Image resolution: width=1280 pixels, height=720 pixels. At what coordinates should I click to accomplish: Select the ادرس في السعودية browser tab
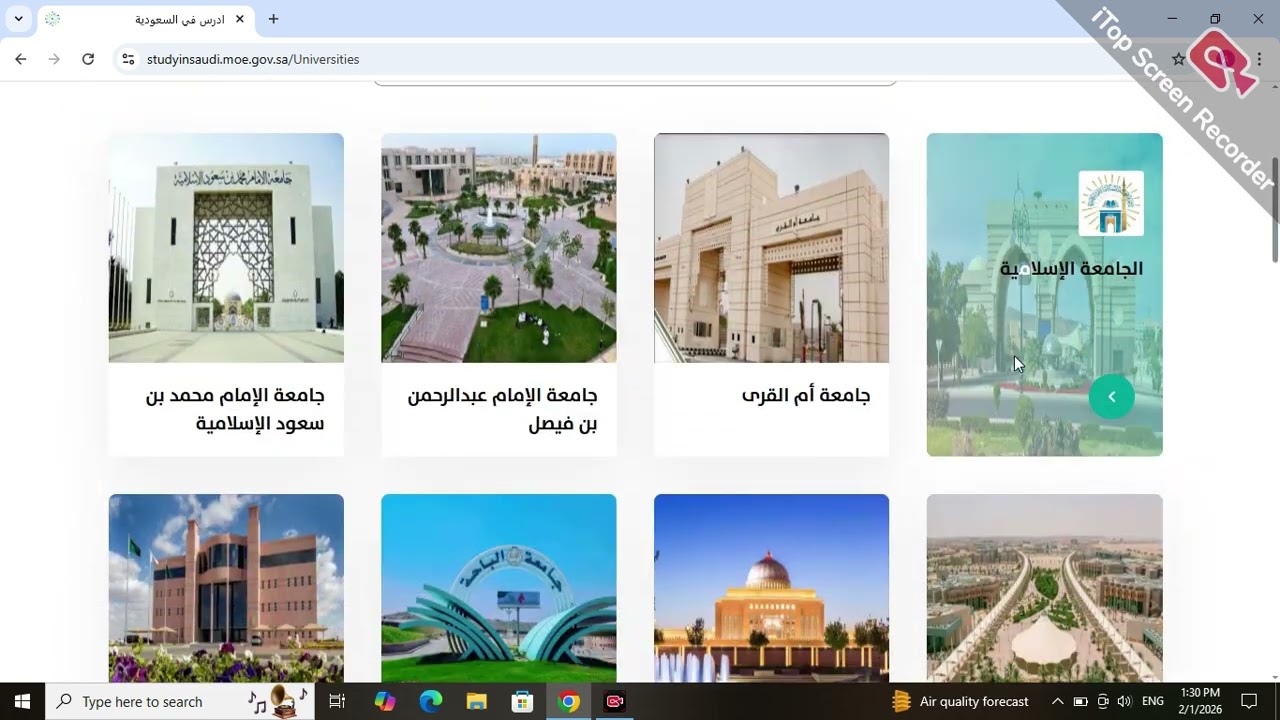pyautogui.click(x=145, y=19)
